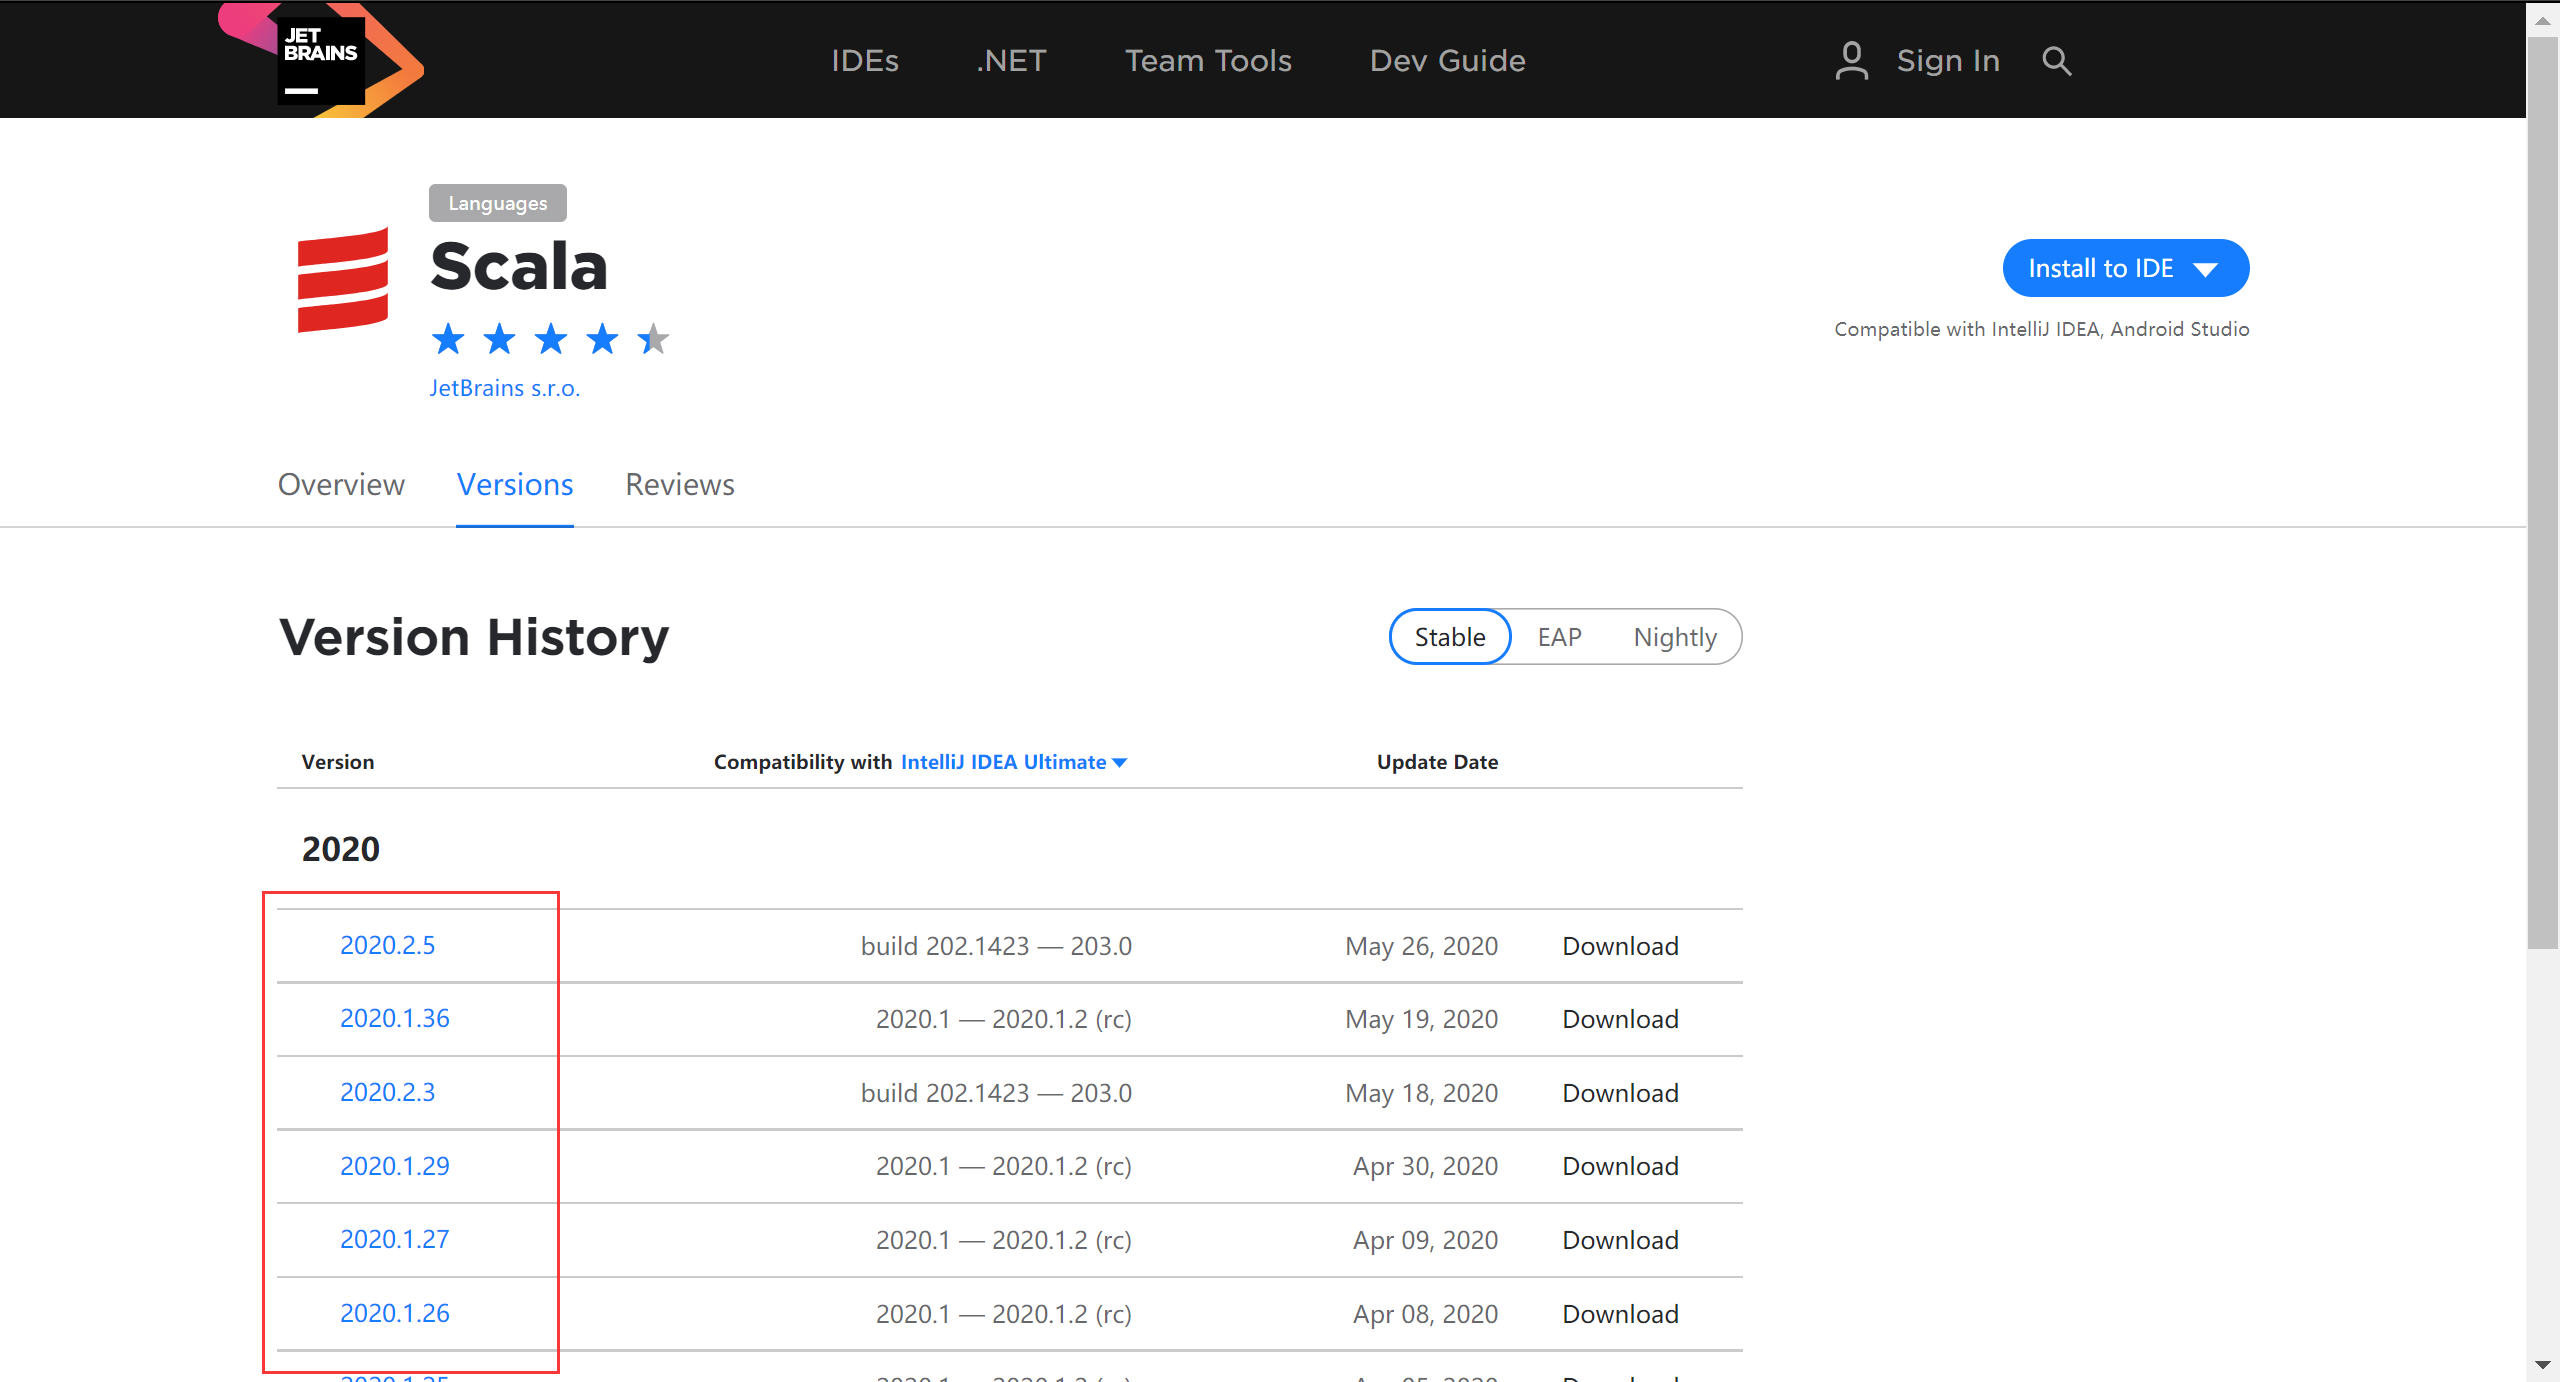Screen dimensions: 2560x1382
Task: Click the Sign In user icon
Action: click(x=1851, y=60)
